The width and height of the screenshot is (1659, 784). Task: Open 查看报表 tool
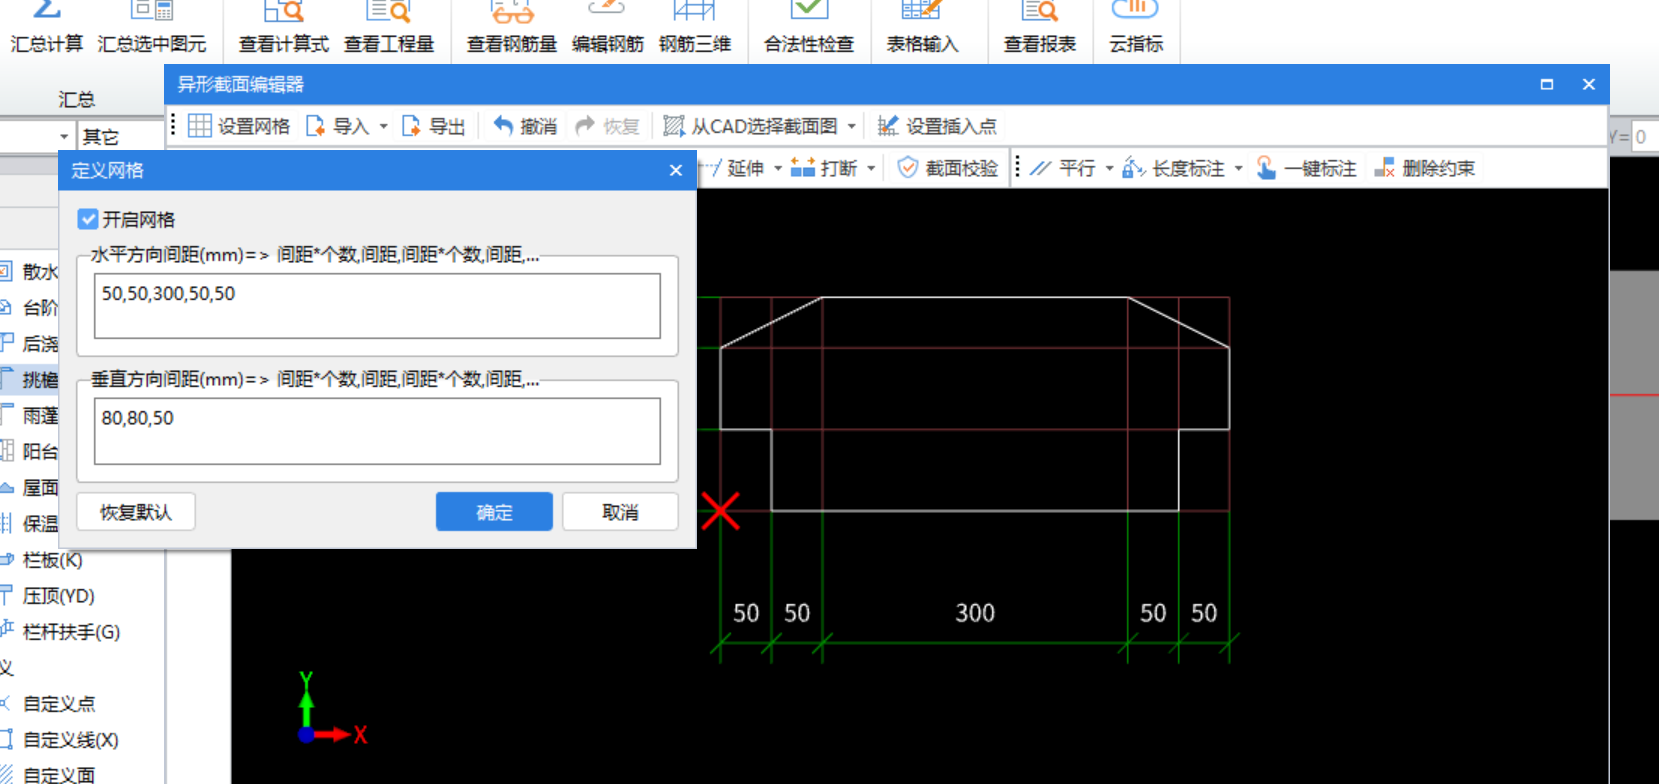click(1040, 27)
